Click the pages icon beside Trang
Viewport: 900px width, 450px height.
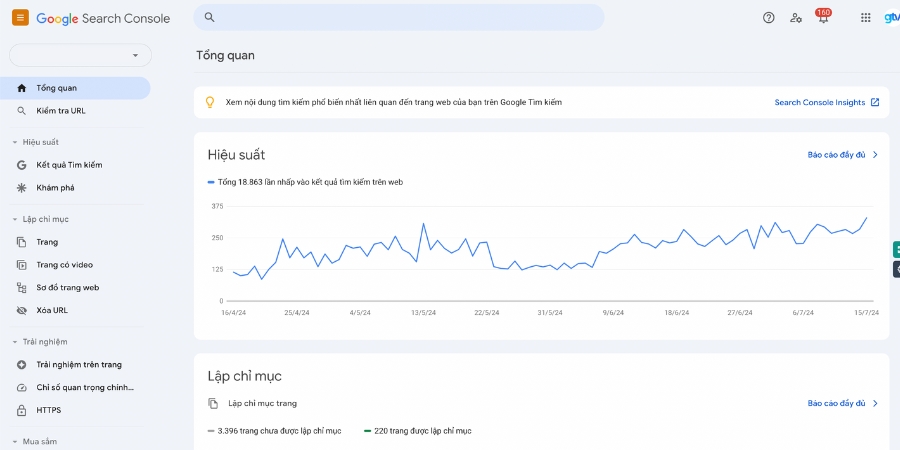tap(22, 242)
